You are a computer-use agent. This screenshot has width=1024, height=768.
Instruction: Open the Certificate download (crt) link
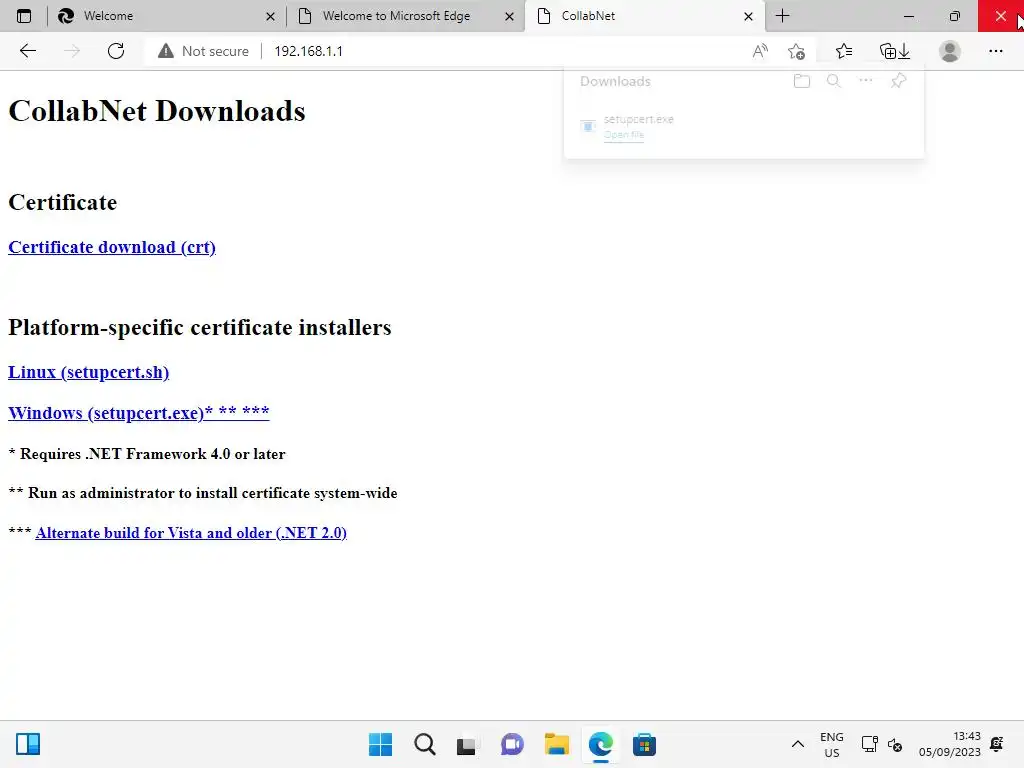[x=112, y=248]
